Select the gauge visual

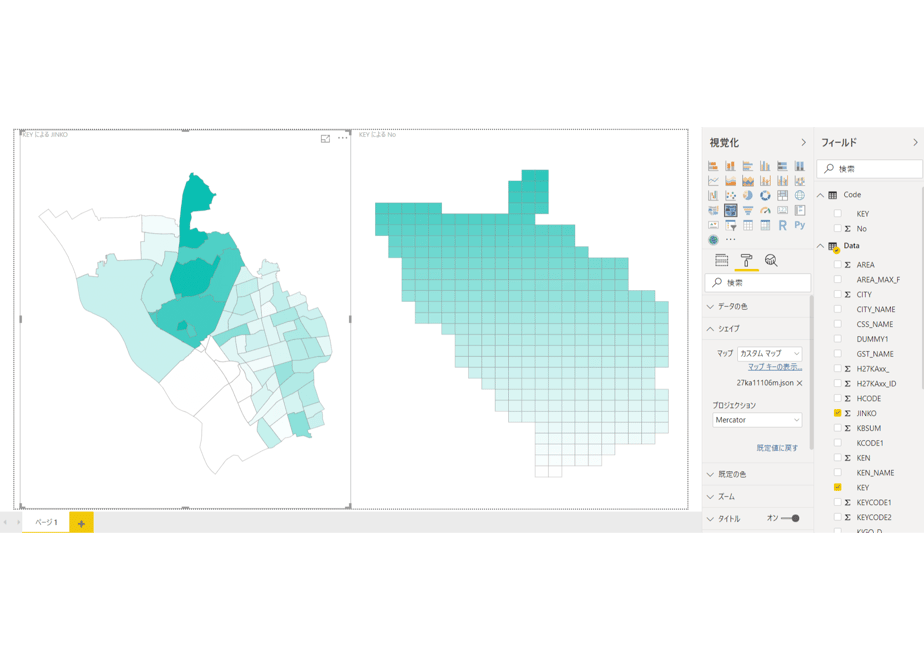(x=765, y=210)
